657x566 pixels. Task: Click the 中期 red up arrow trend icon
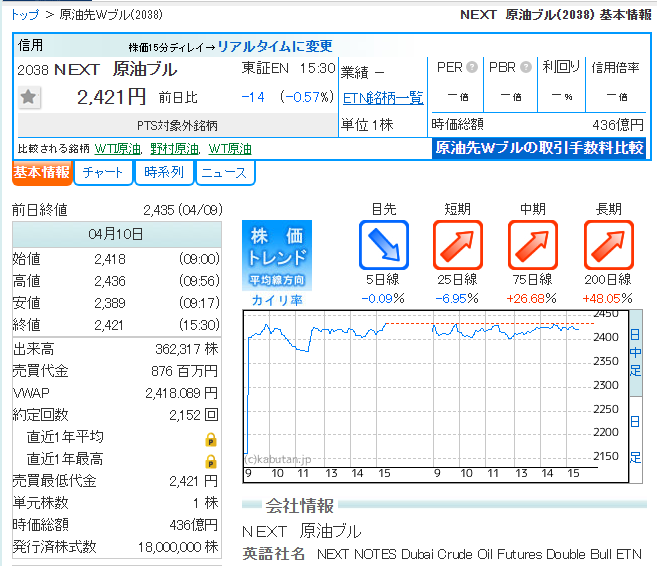pos(533,245)
